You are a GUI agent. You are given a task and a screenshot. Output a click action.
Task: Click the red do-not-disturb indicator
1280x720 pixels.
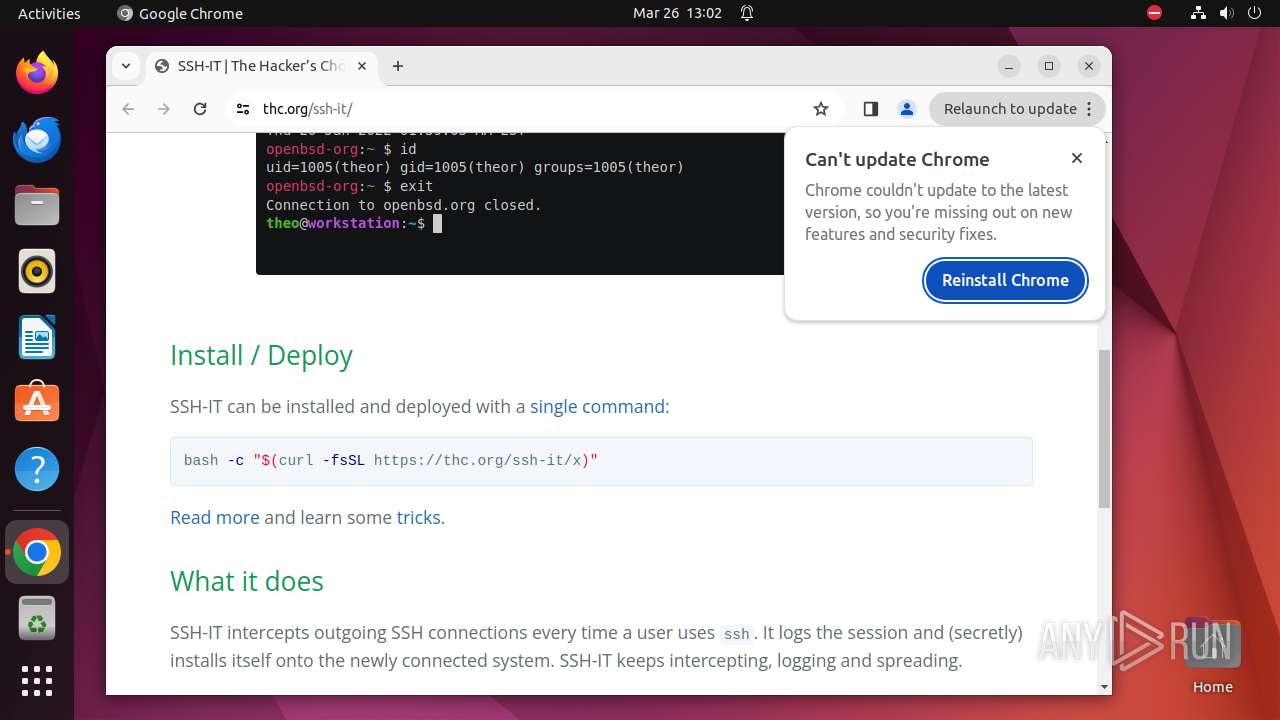(1154, 13)
